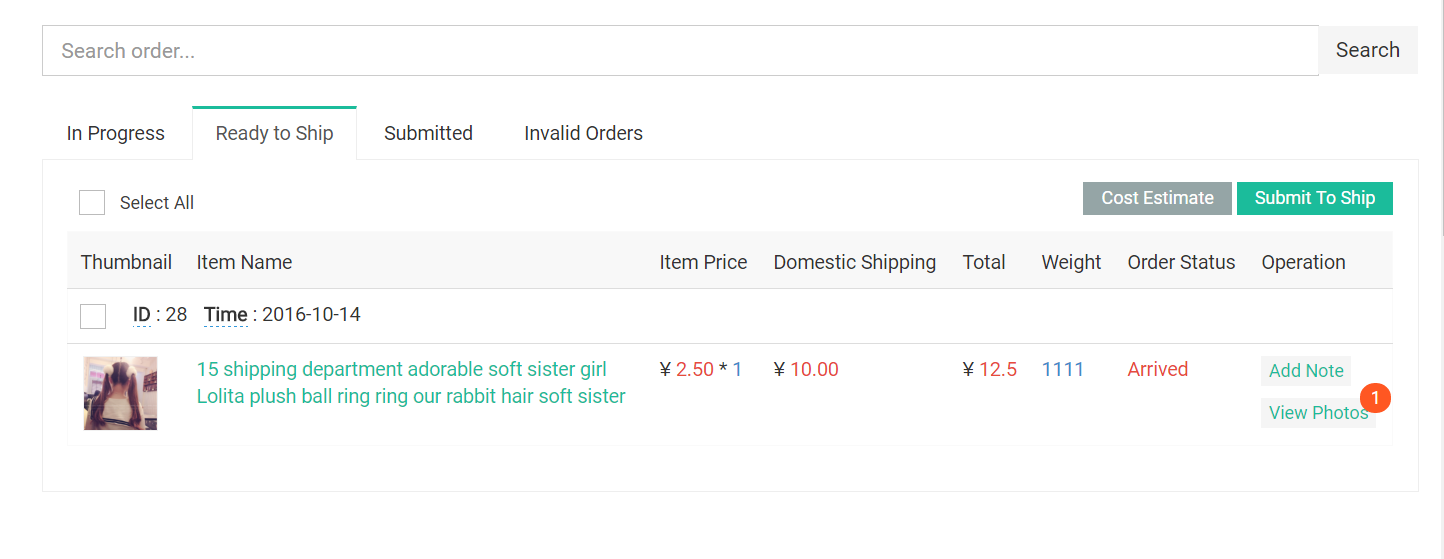The width and height of the screenshot is (1444, 559).
Task: Switch to the In Progress tab
Action: click(x=116, y=133)
